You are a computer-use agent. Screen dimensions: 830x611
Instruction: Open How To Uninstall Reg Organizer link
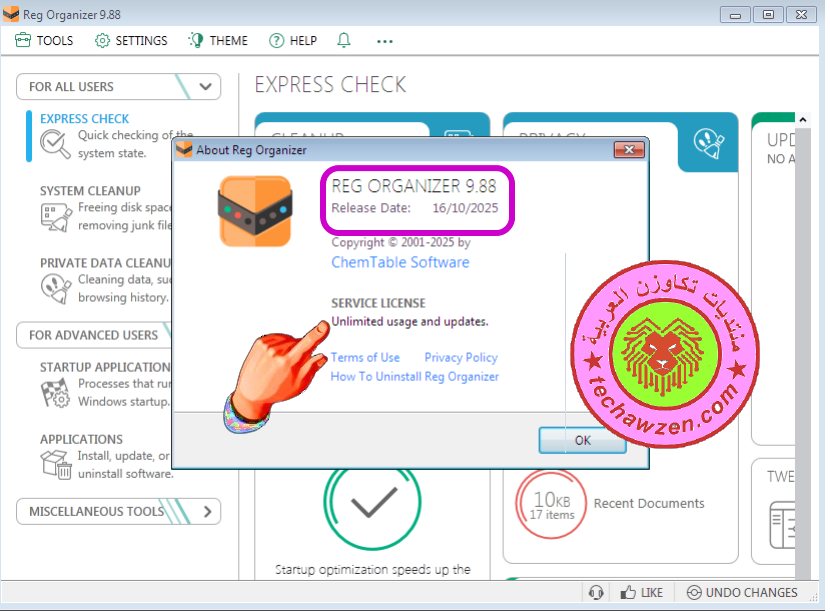point(414,377)
